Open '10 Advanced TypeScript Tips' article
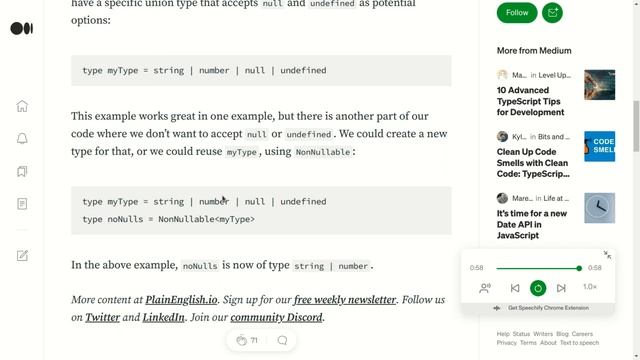640x360 pixels. [531, 101]
